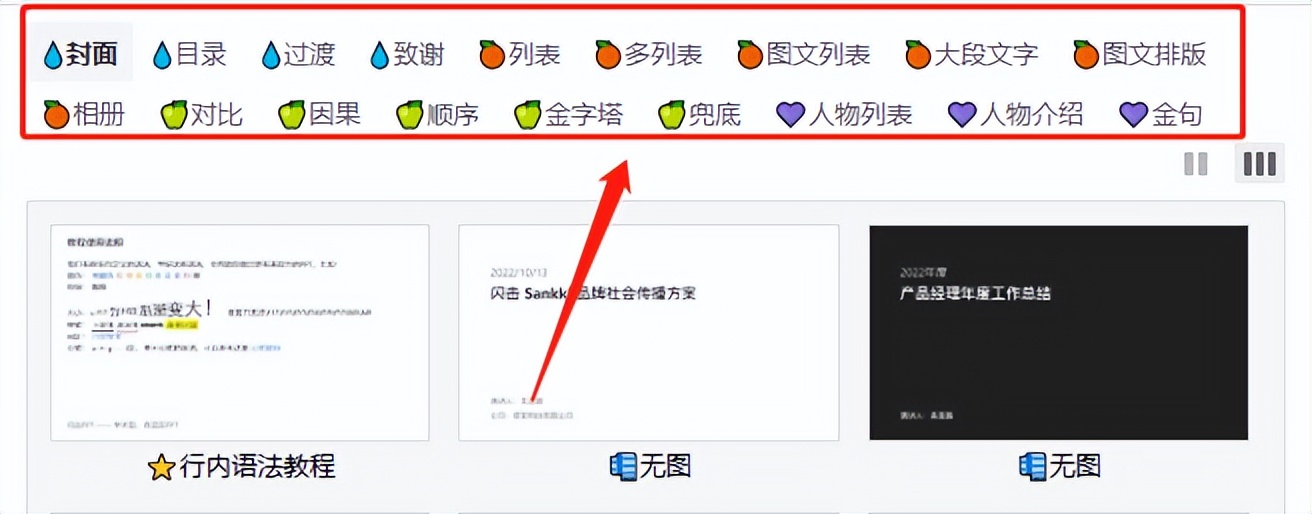Image resolution: width=1312 pixels, height=514 pixels.
Task: Switch to the 大段文字 category
Action: (972, 54)
